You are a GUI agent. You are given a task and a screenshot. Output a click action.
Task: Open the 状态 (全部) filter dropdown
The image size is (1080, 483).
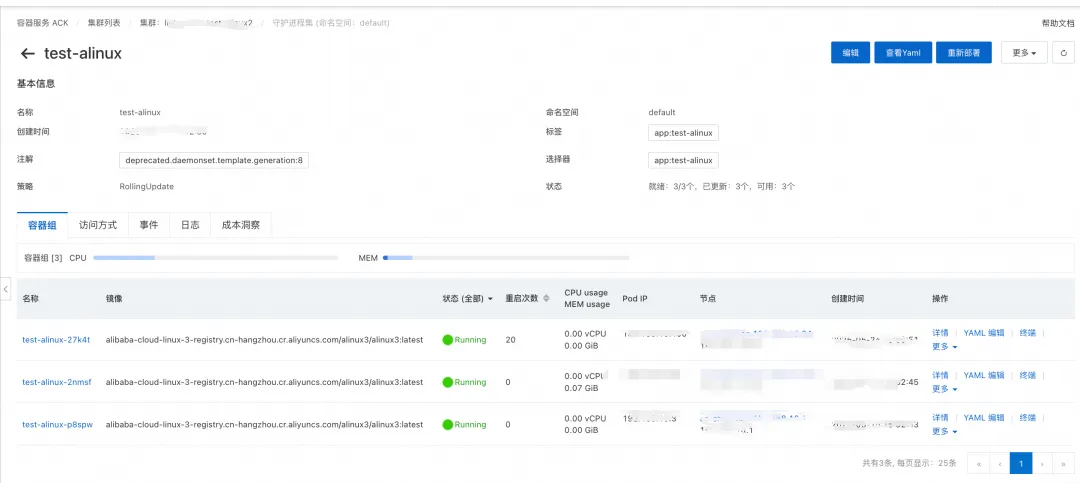(468, 298)
